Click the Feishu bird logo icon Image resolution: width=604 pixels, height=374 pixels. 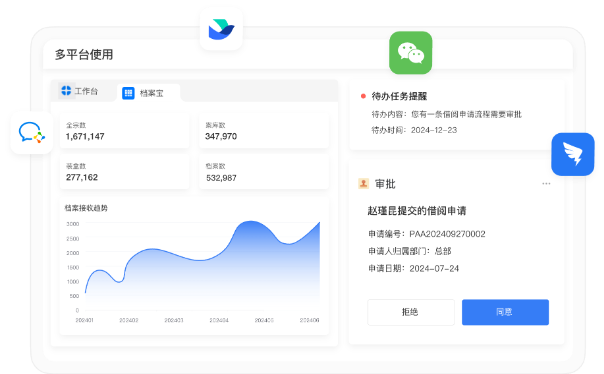click(x=221, y=29)
